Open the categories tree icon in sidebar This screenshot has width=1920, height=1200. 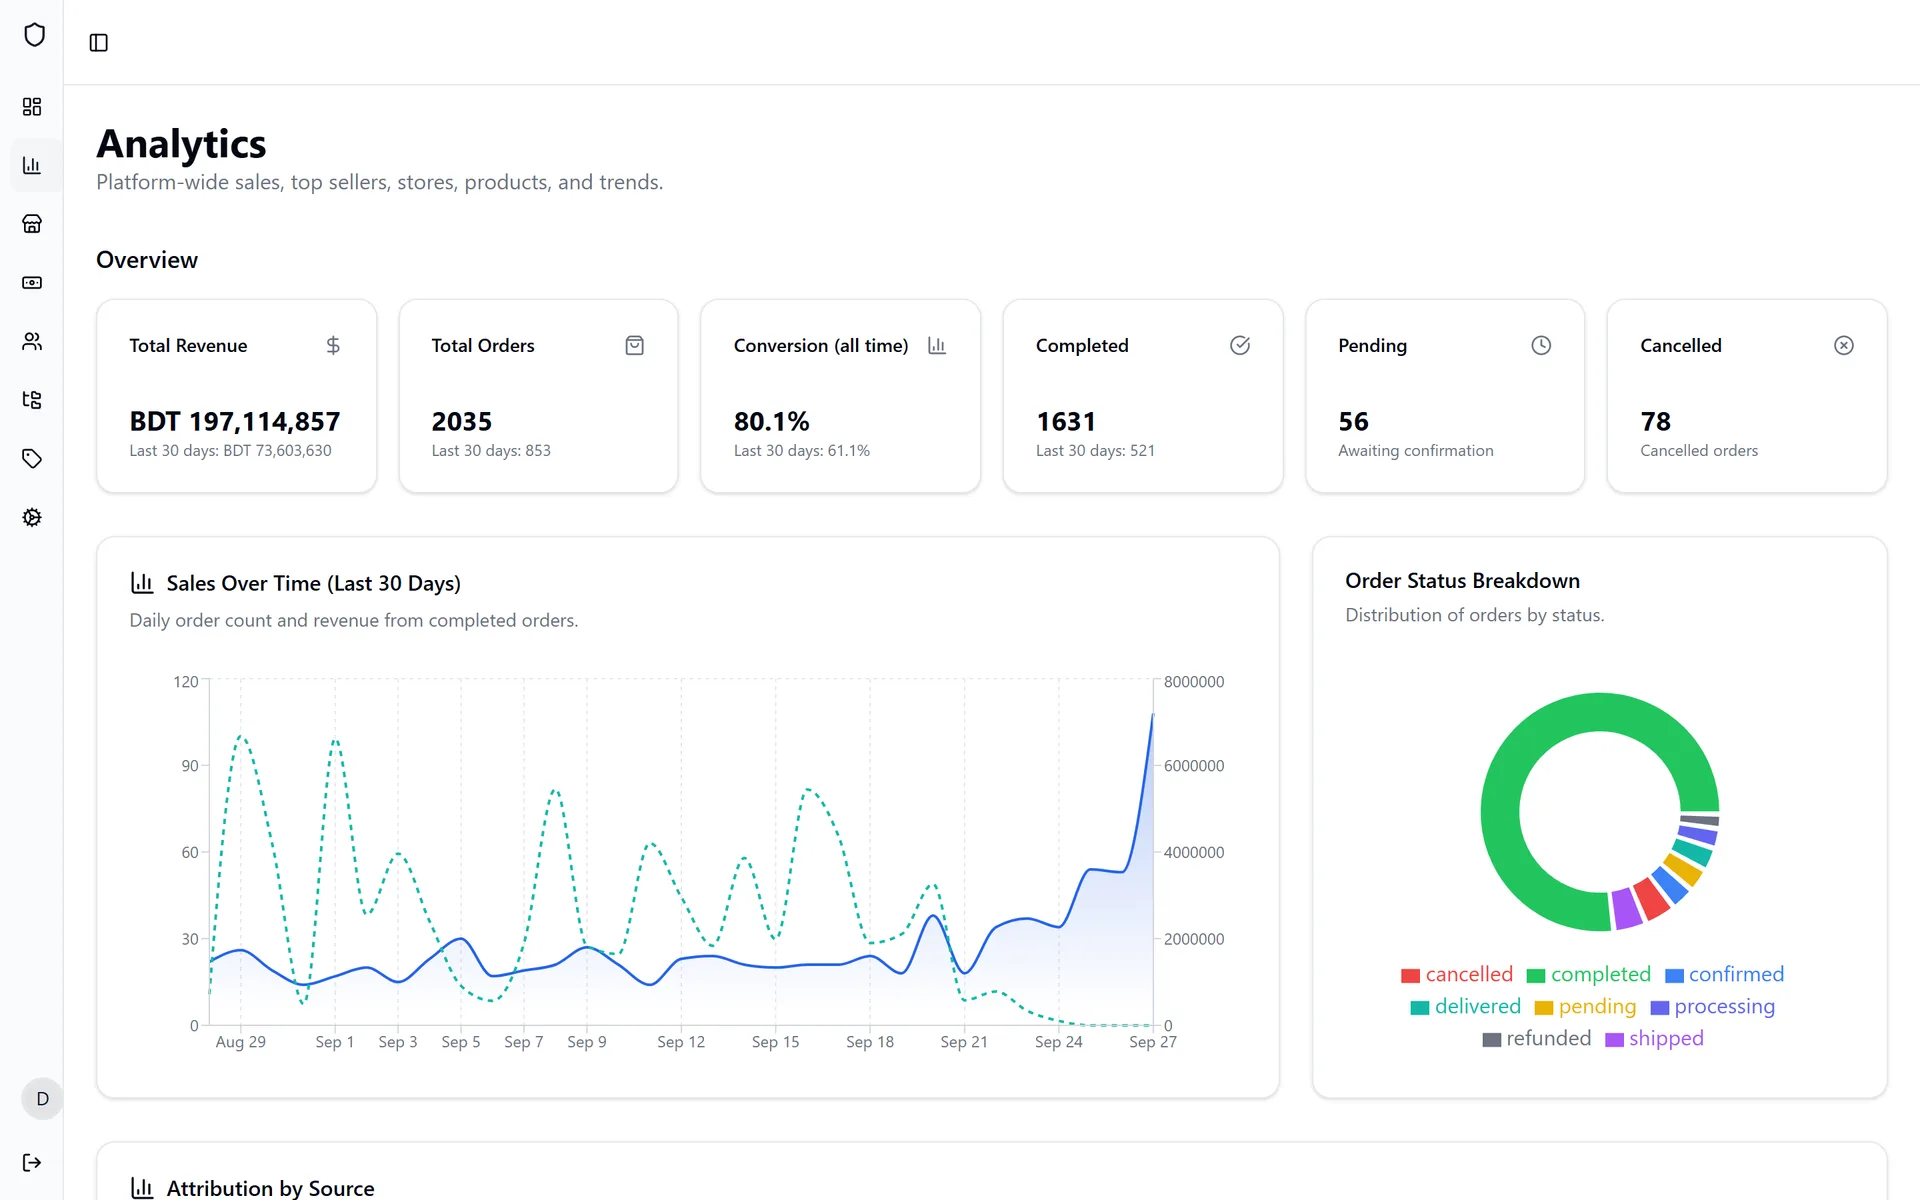(x=32, y=400)
